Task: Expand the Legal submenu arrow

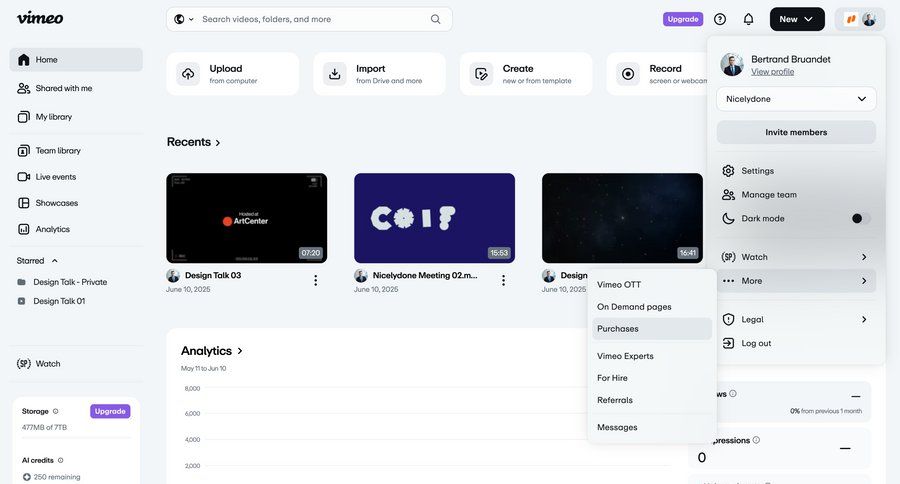Action: coord(864,319)
